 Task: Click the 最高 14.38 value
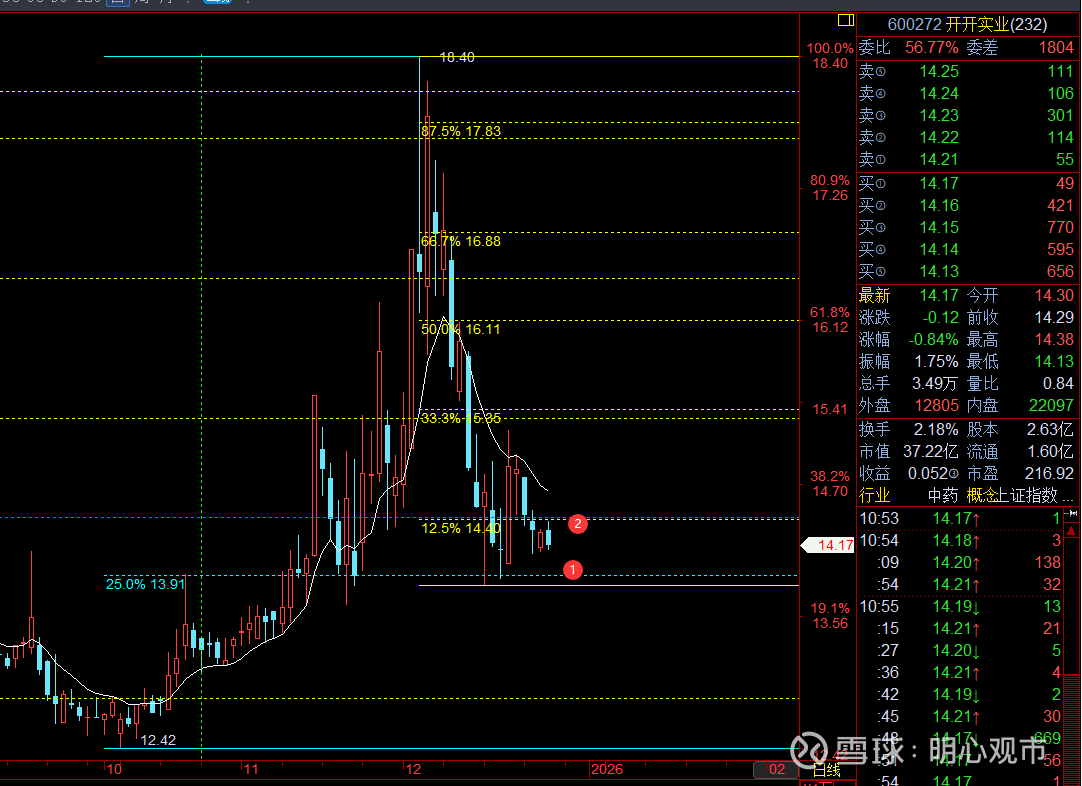pos(1054,340)
